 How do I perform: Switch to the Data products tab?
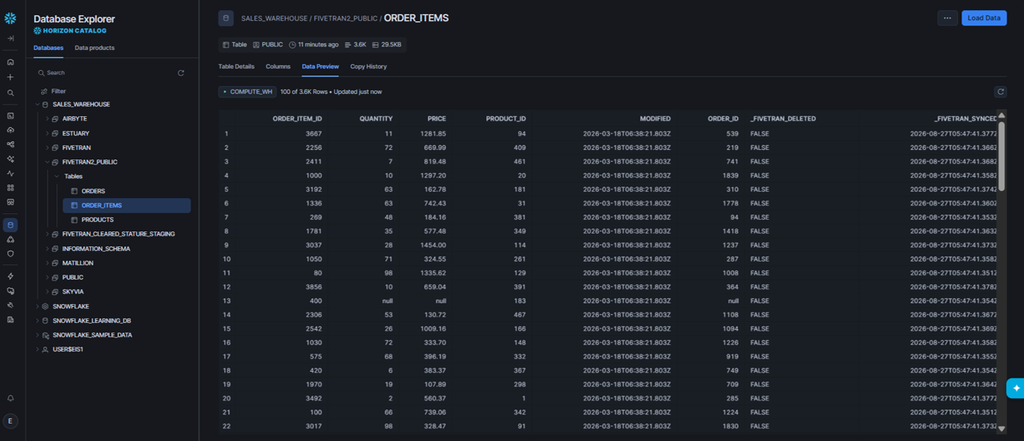point(95,48)
